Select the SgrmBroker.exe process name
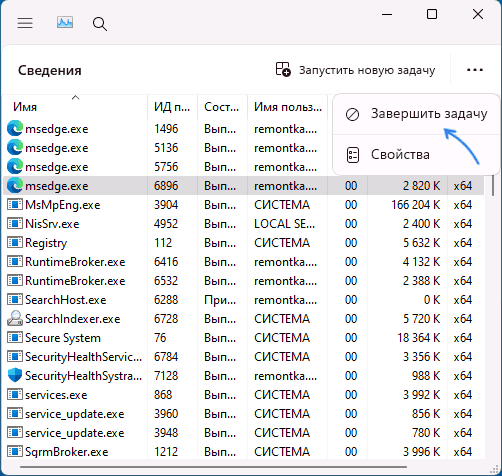The height and width of the screenshot is (476, 502). [67, 452]
